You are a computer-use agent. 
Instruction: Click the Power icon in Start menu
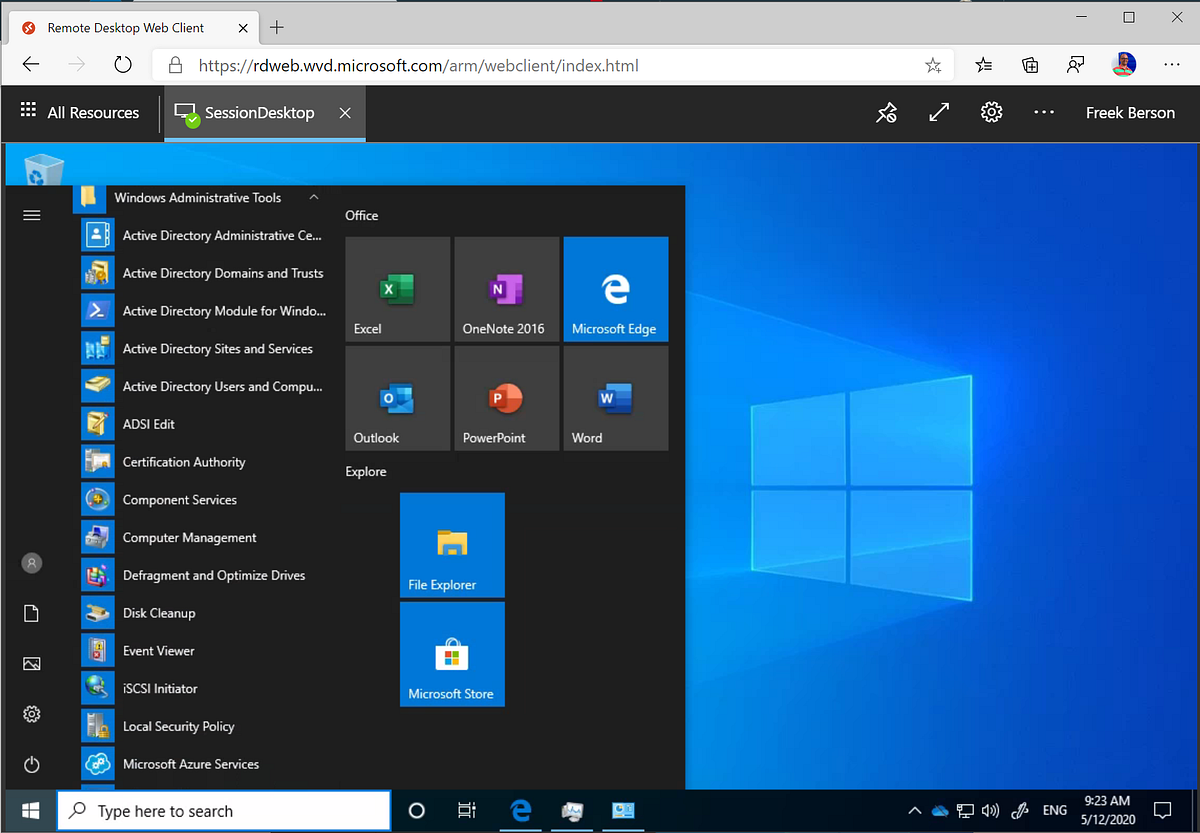pos(32,765)
